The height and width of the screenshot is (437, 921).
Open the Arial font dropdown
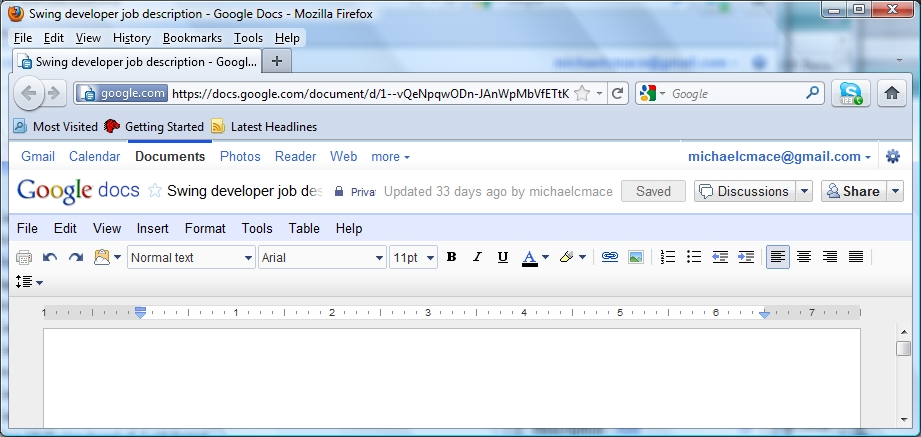[322, 257]
